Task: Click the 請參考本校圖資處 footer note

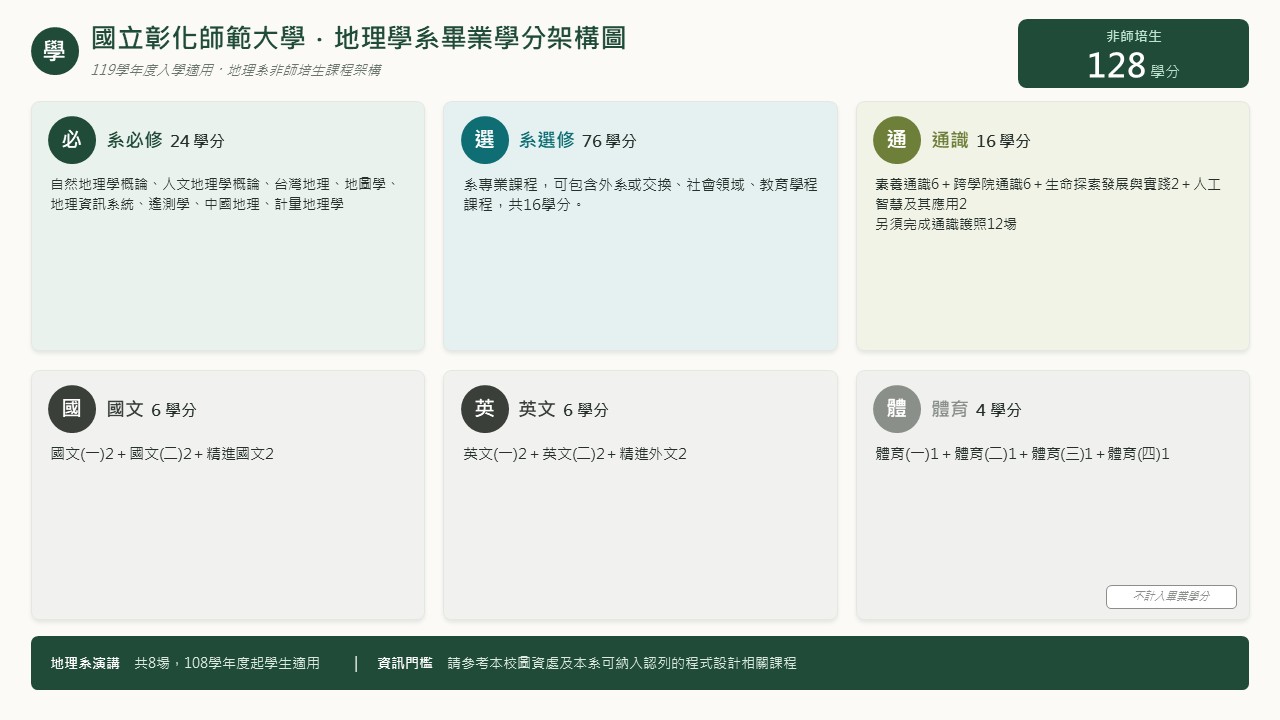Action: tap(622, 663)
